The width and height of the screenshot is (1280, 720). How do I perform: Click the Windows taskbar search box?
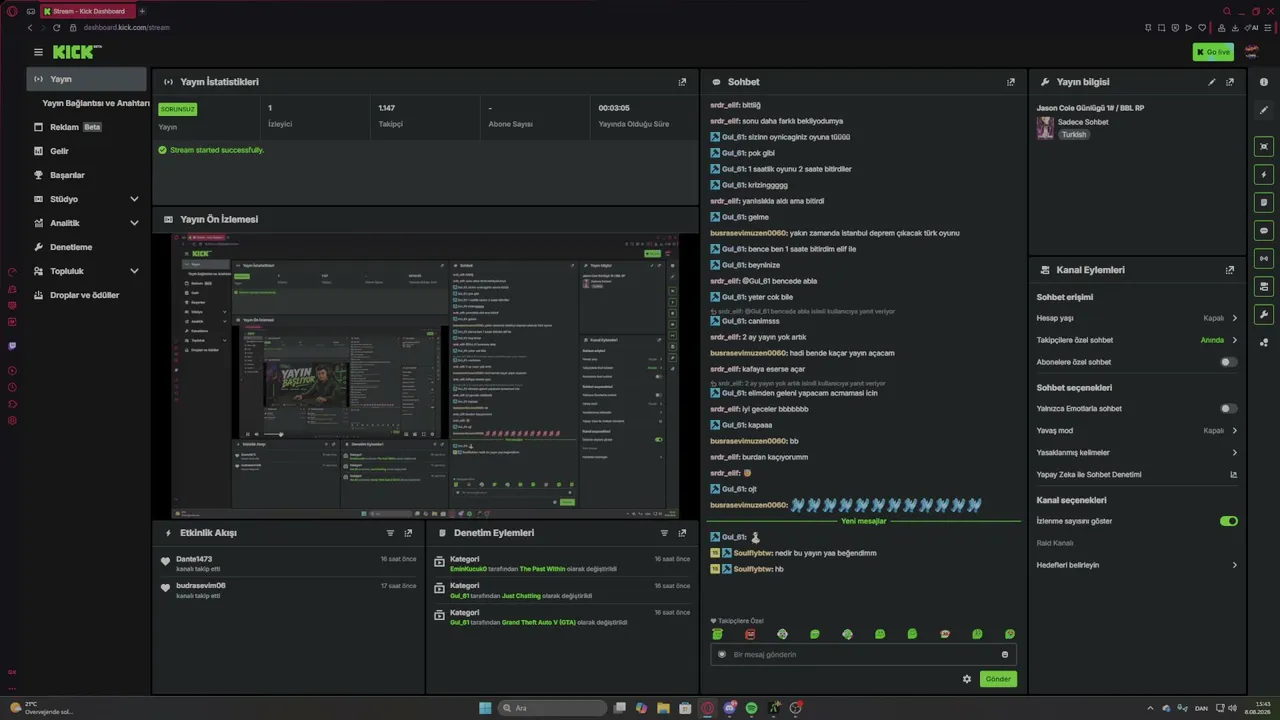pyautogui.click(x=552, y=708)
